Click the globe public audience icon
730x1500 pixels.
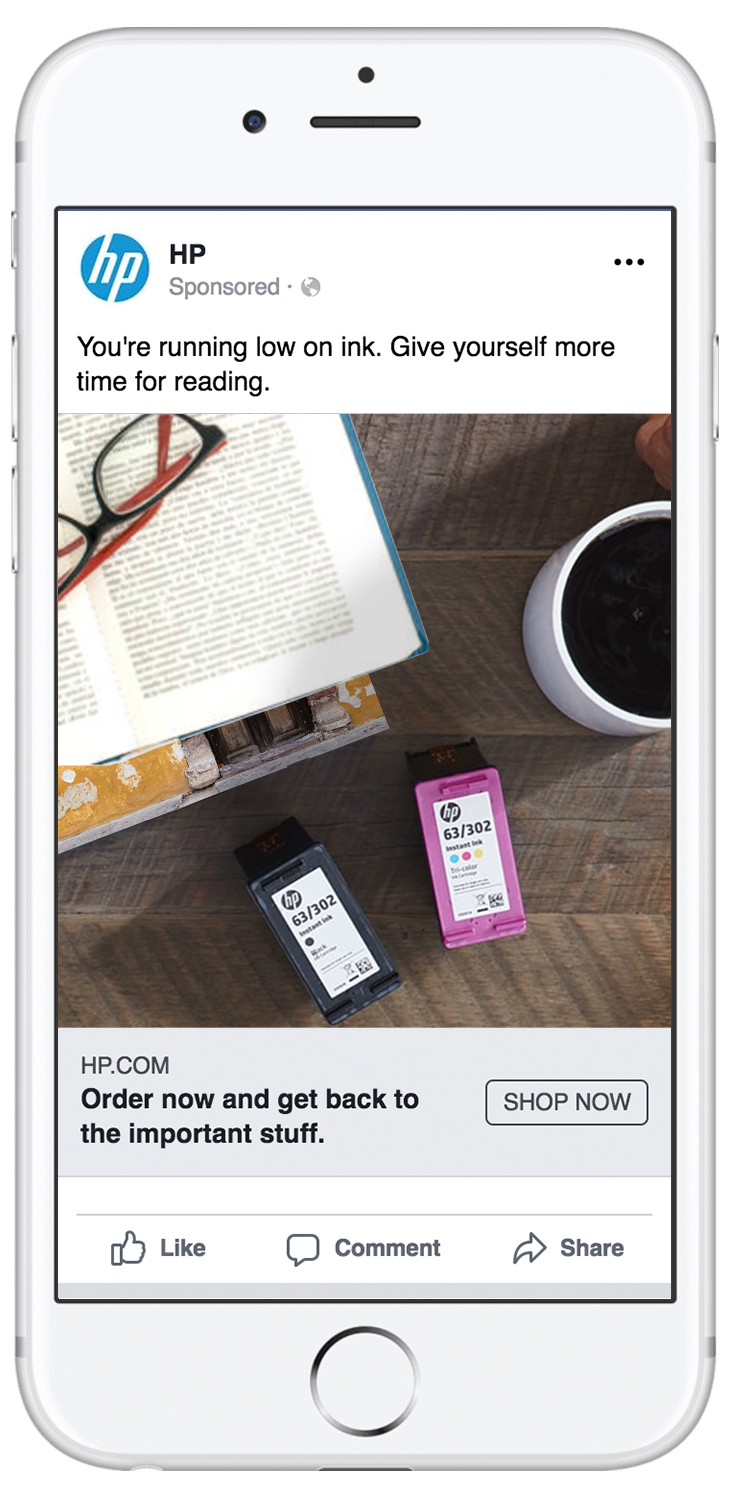[x=311, y=287]
